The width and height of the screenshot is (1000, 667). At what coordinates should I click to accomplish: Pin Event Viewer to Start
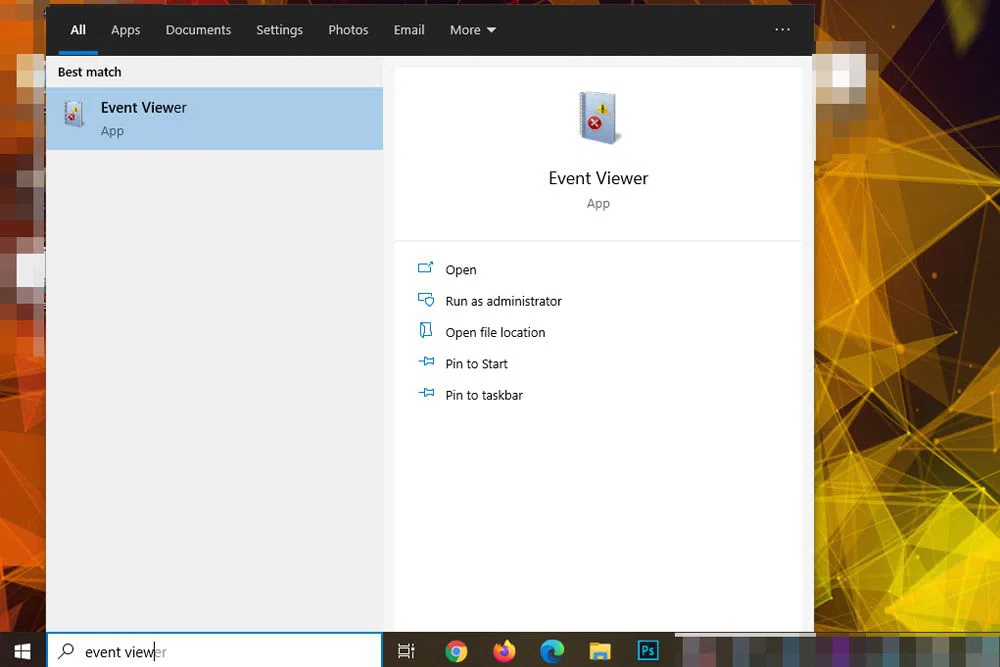tap(476, 364)
